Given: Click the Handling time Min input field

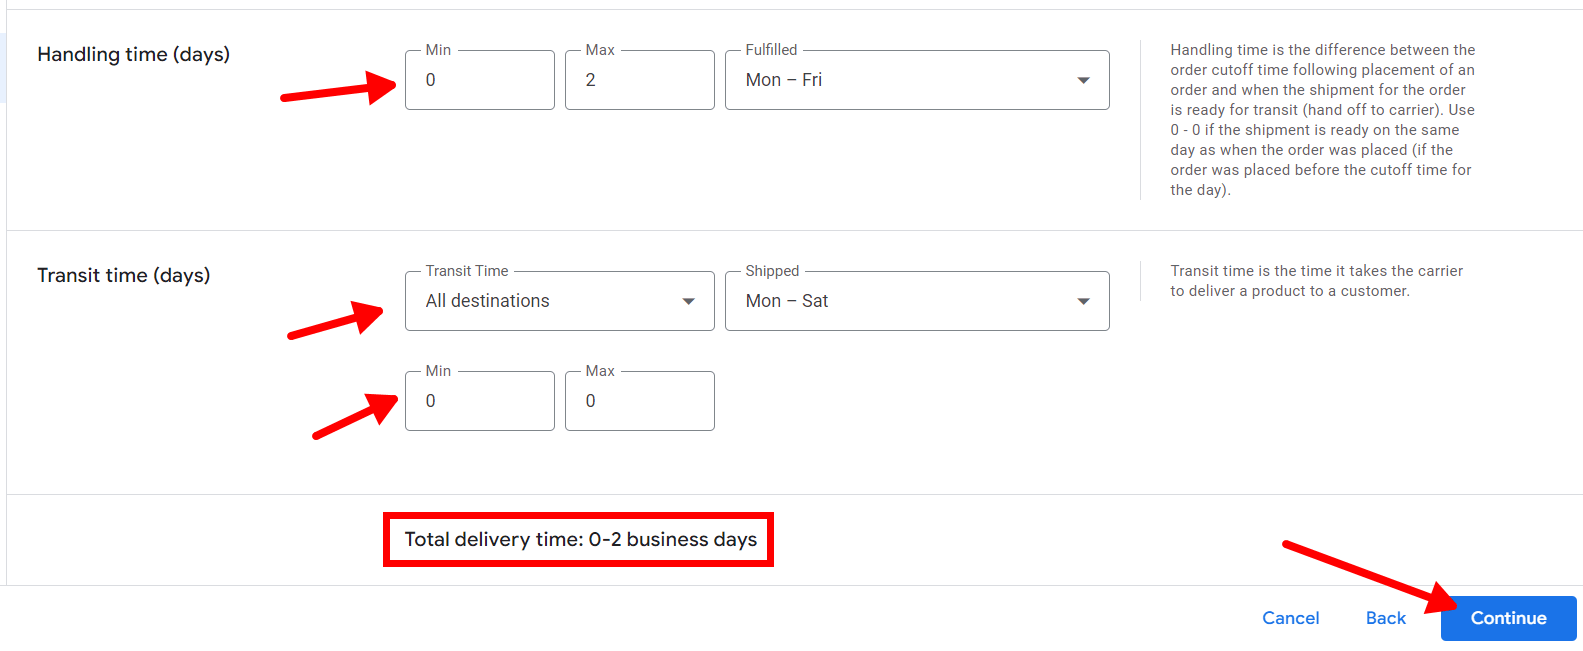Looking at the screenshot, I should [479, 80].
